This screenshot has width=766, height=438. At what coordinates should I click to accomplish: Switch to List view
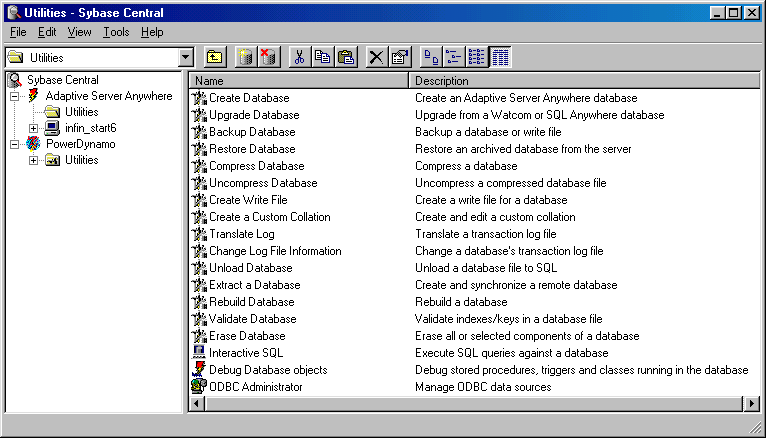476,57
